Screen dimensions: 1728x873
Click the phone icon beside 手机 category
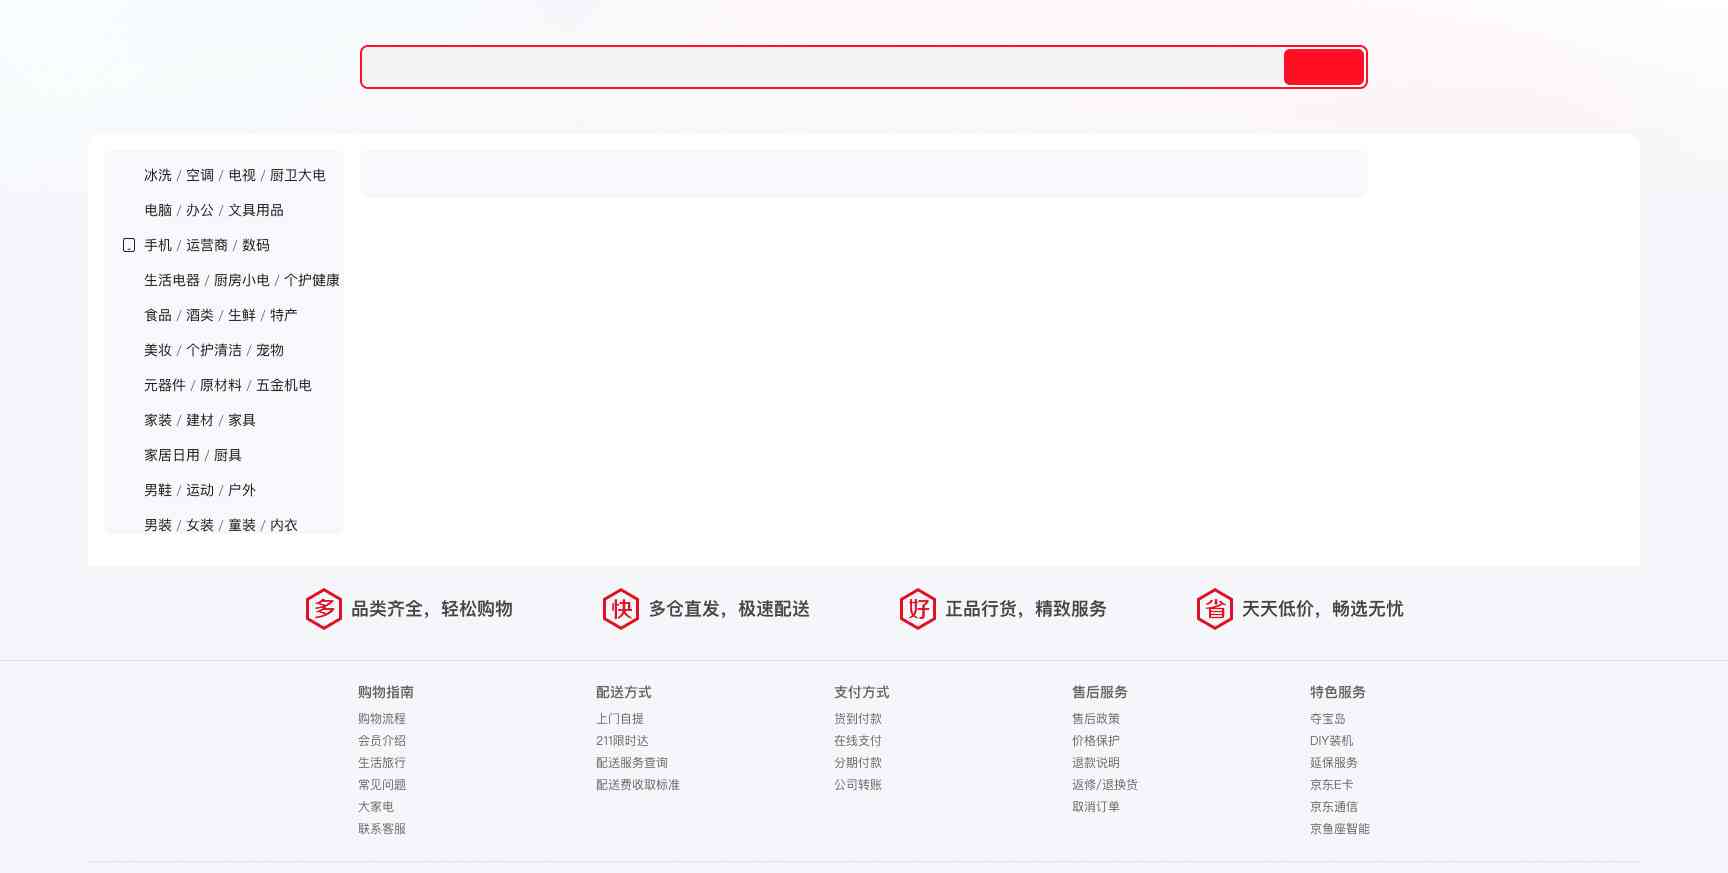click(129, 245)
